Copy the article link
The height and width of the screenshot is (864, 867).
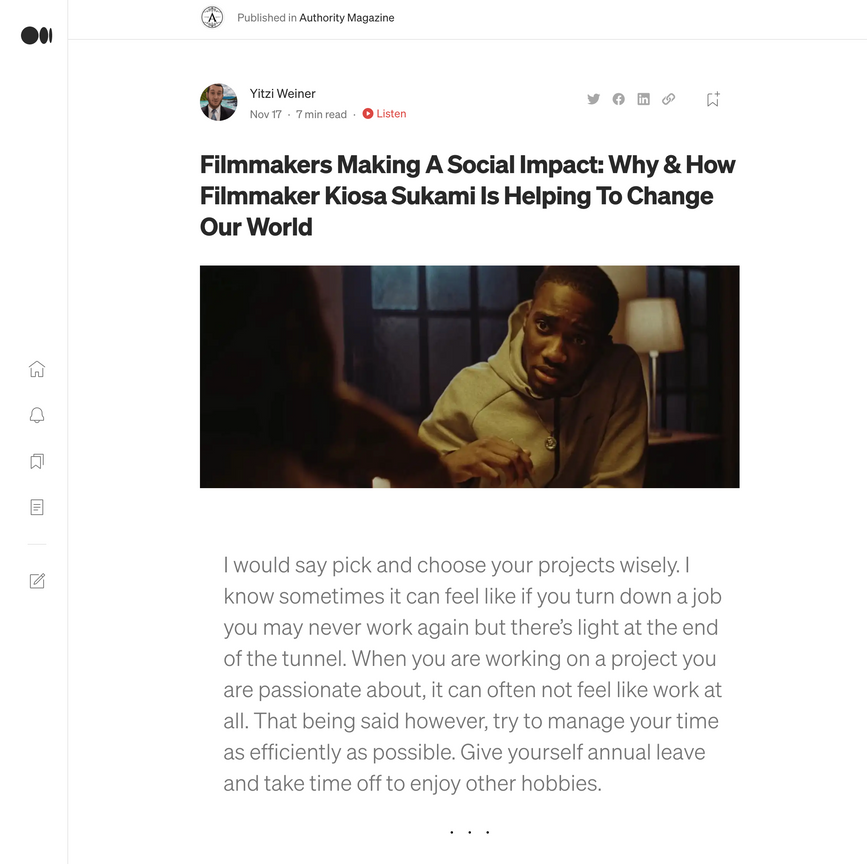pyautogui.click(x=668, y=99)
